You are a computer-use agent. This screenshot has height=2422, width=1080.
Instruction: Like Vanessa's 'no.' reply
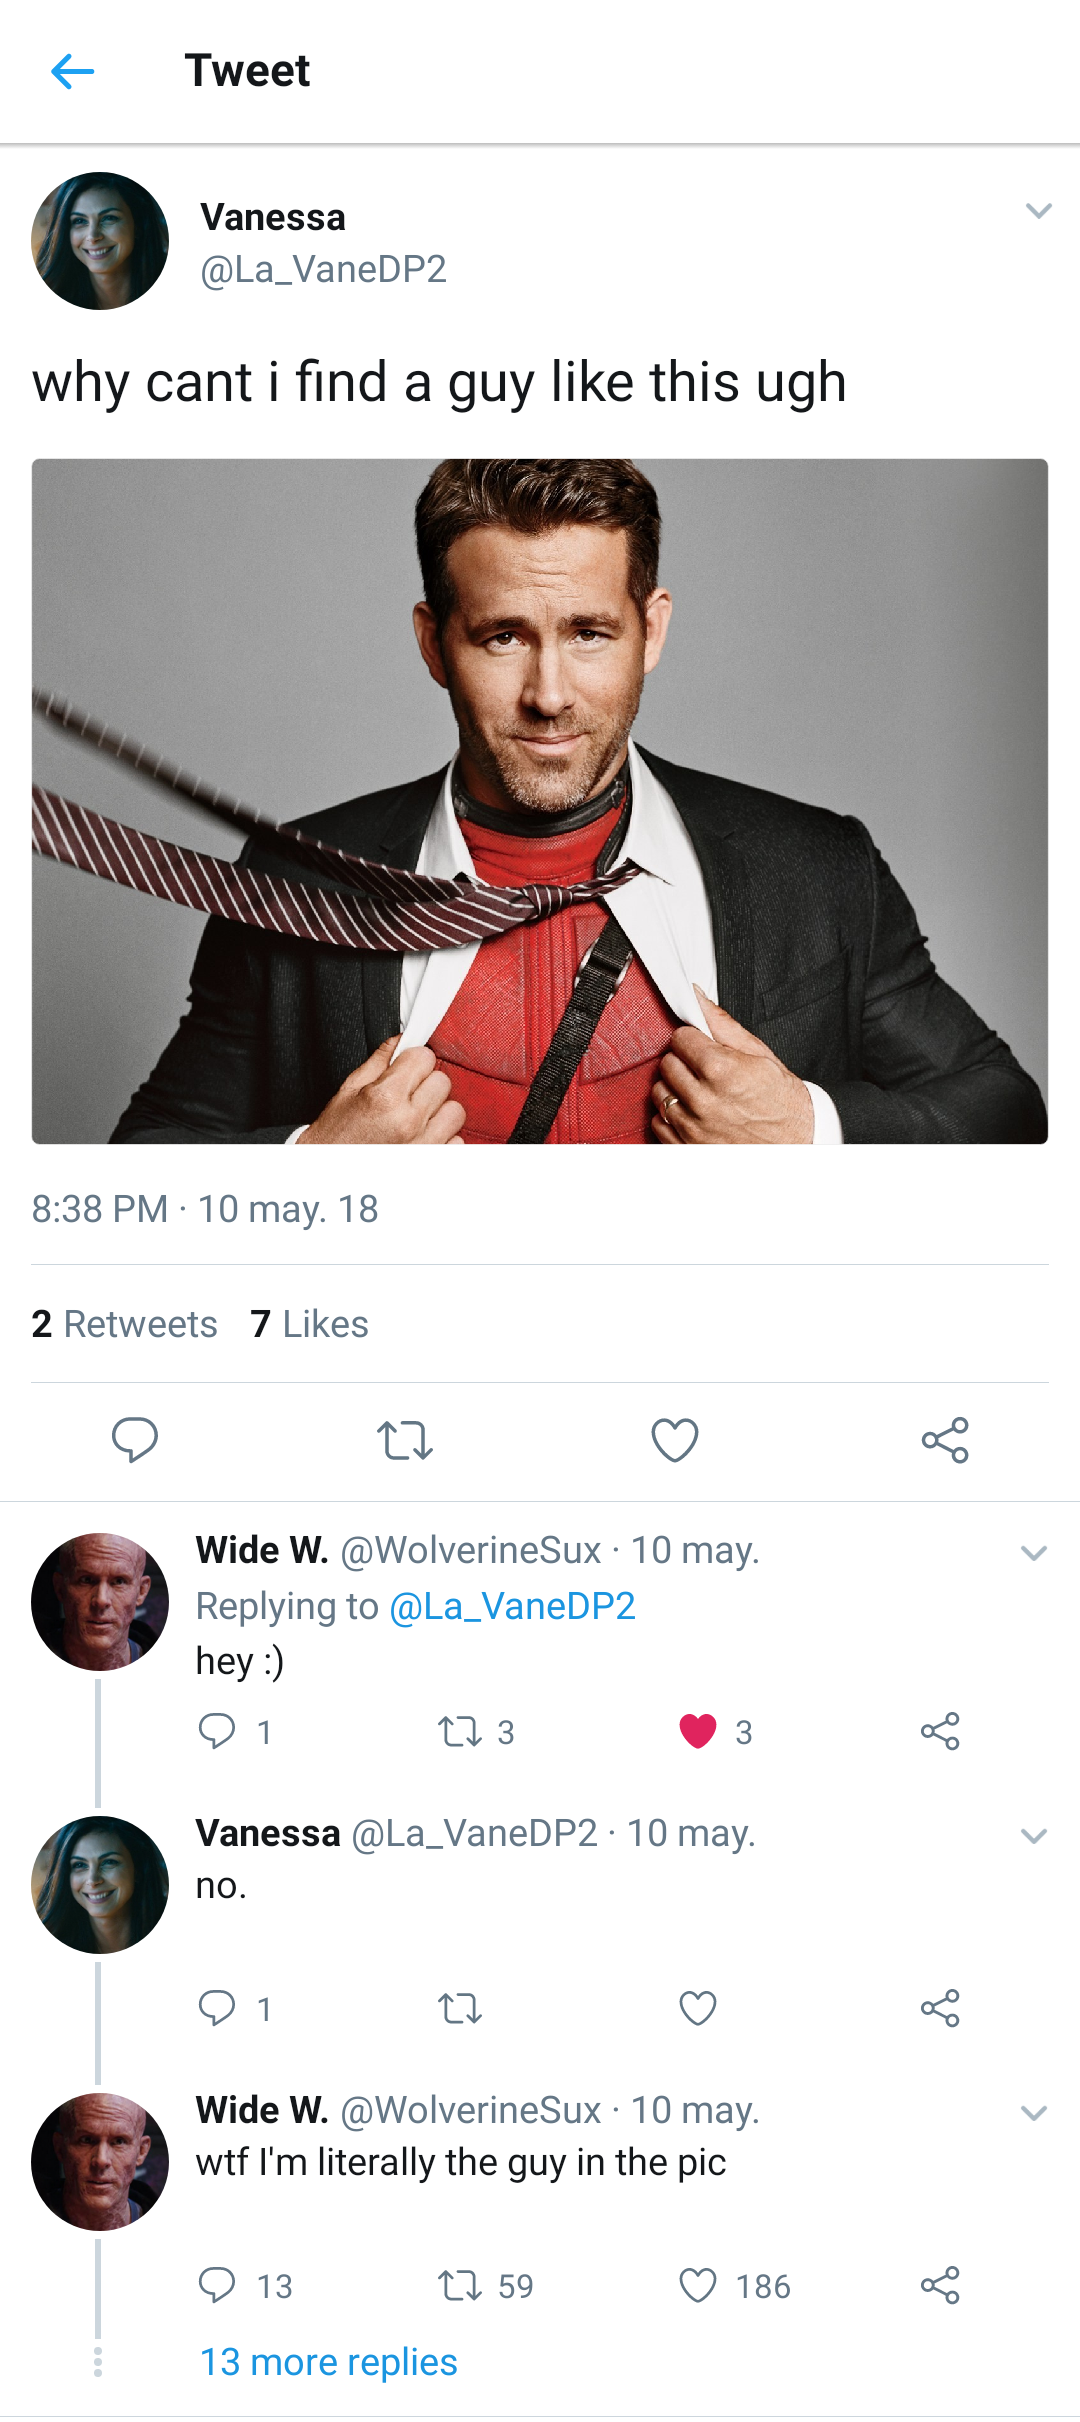point(698,2008)
